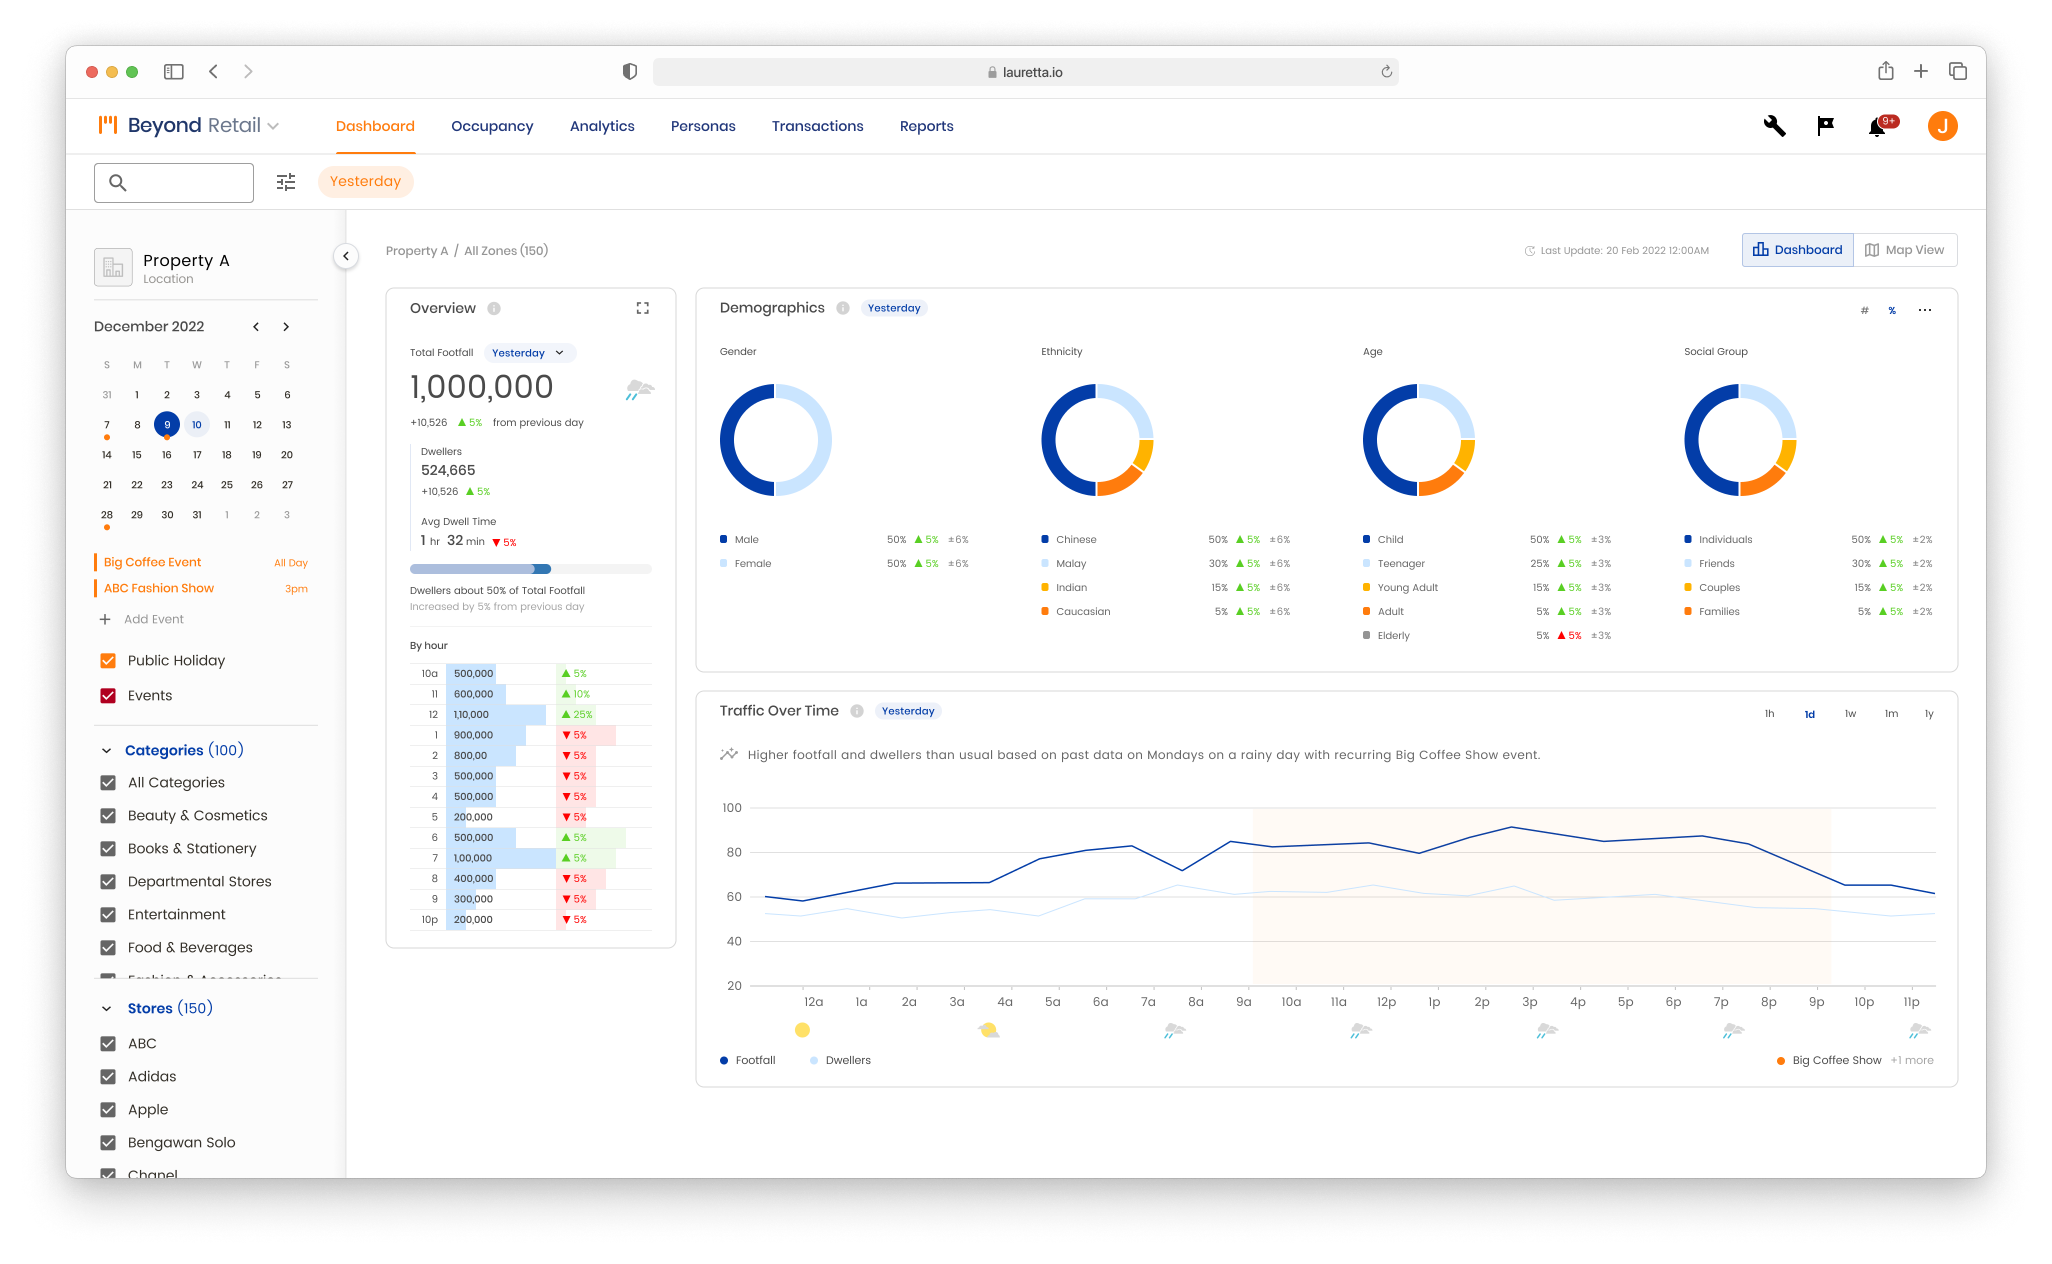Click the flag icon in header
Screen dimensions: 2052x1264
[x=1825, y=126]
